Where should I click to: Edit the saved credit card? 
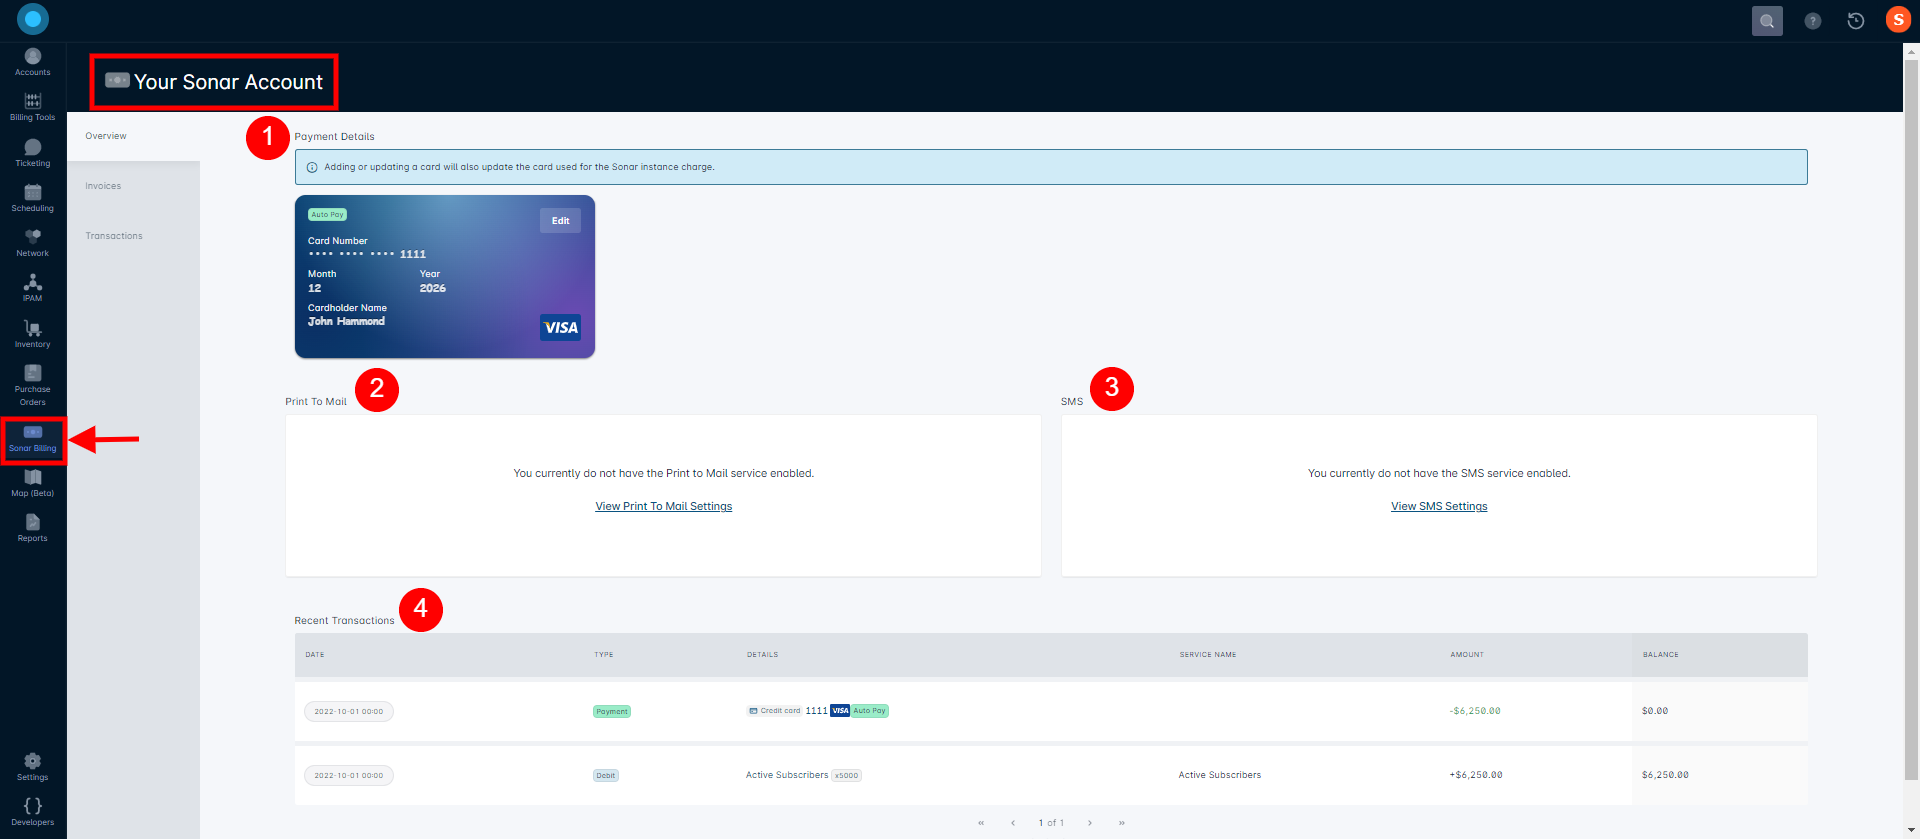(x=560, y=221)
